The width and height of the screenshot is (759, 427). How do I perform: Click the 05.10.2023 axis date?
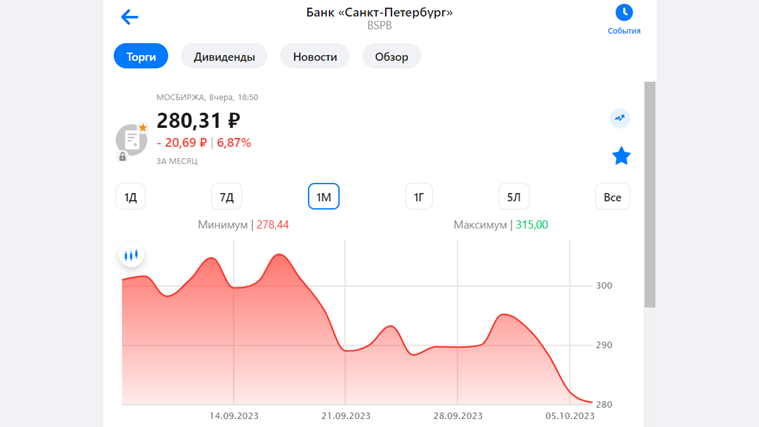570,416
